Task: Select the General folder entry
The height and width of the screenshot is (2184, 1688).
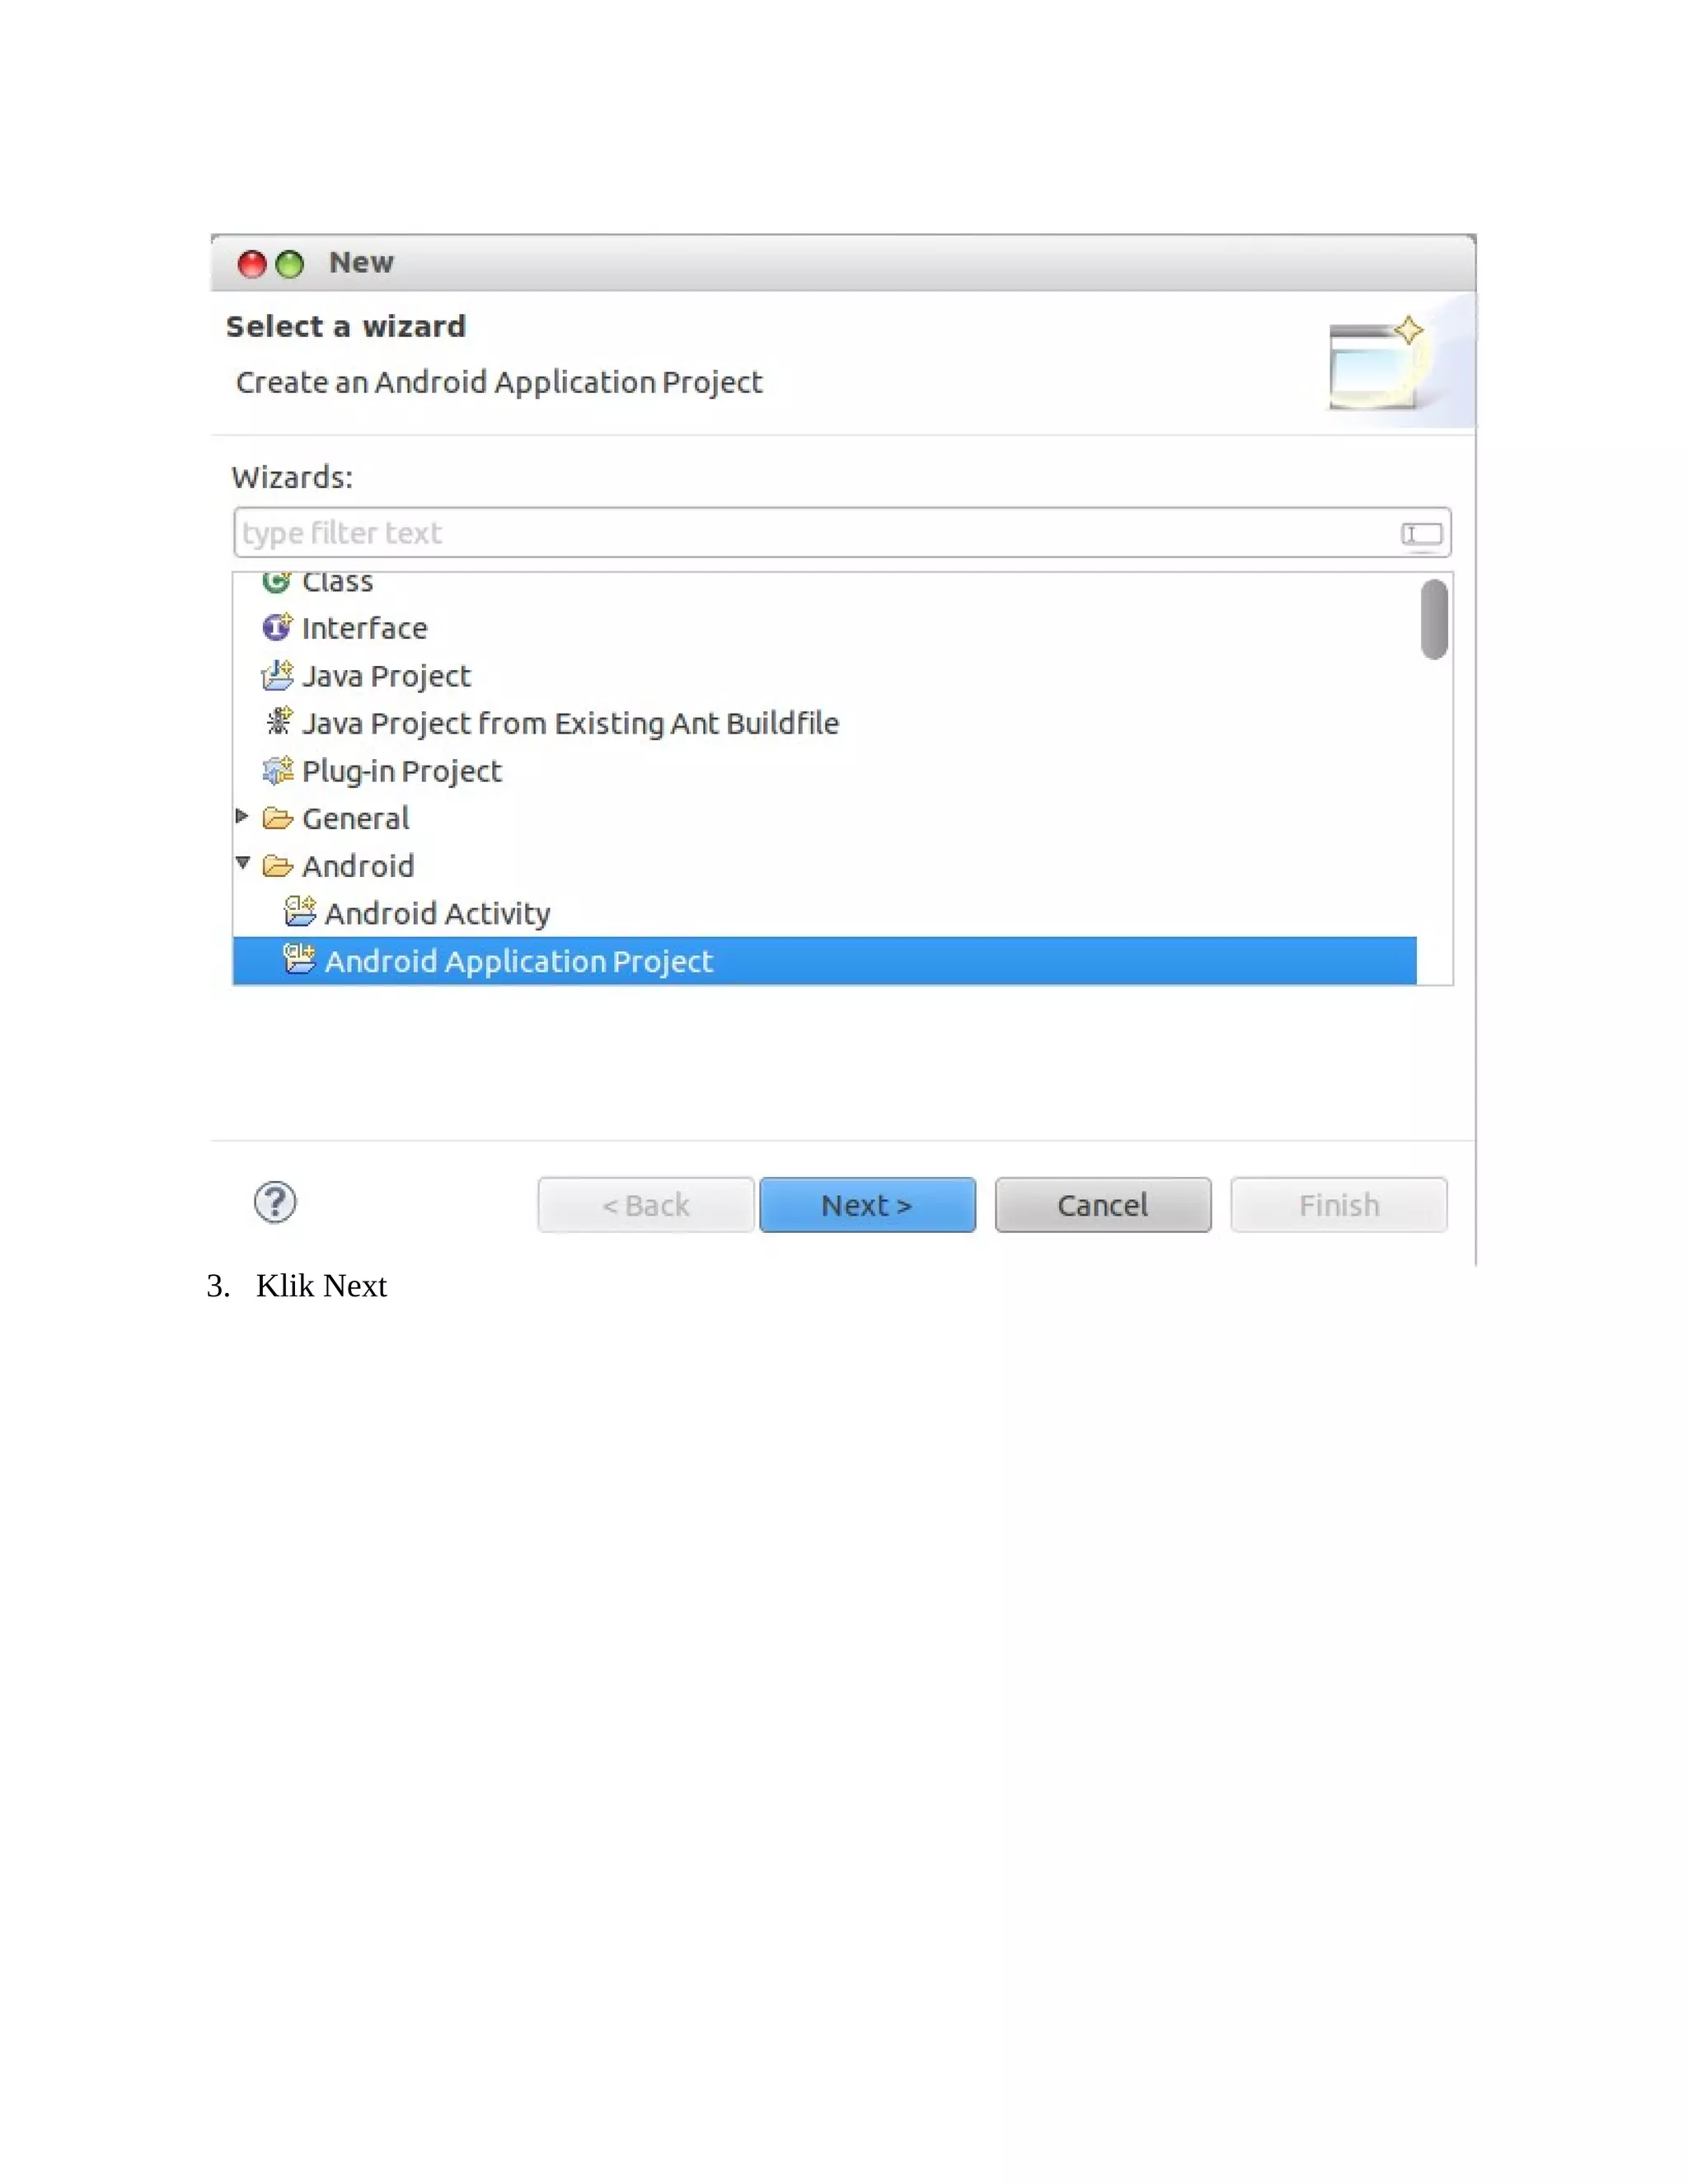Action: (x=356, y=818)
